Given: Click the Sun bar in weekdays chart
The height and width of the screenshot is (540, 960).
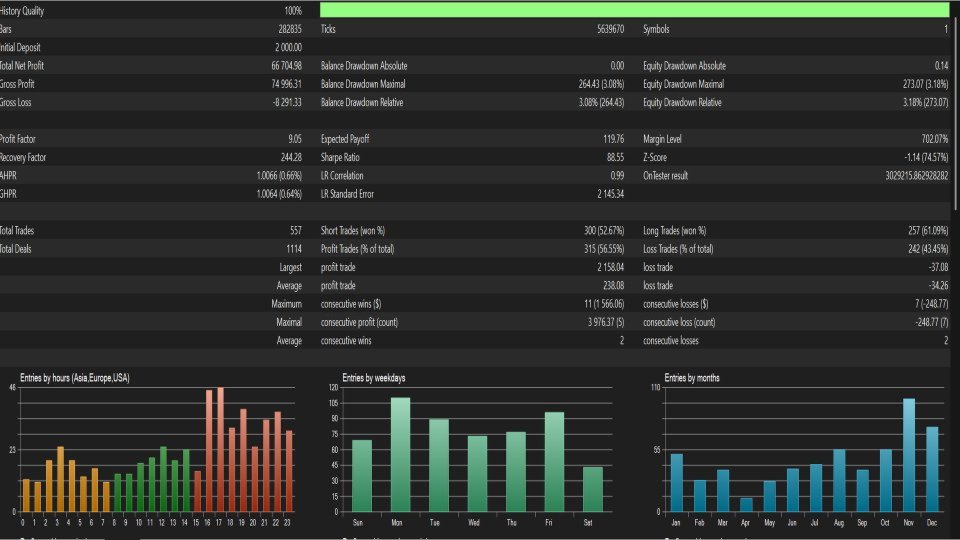Looking at the screenshot, I should (362, 476).
